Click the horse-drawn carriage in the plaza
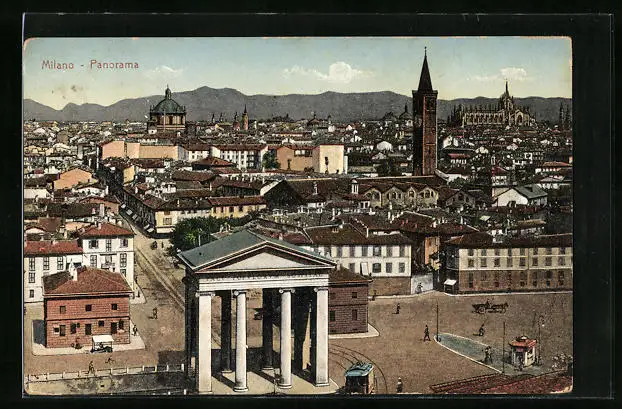The image size is (622, 409). pyautogui.click(x=490, y=307)
